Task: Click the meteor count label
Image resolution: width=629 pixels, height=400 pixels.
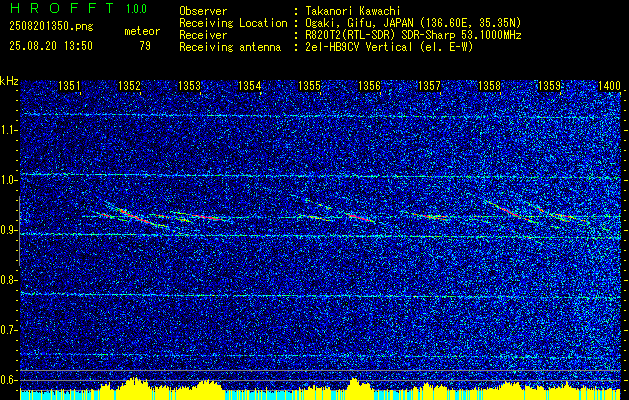Action: point(142,31)
